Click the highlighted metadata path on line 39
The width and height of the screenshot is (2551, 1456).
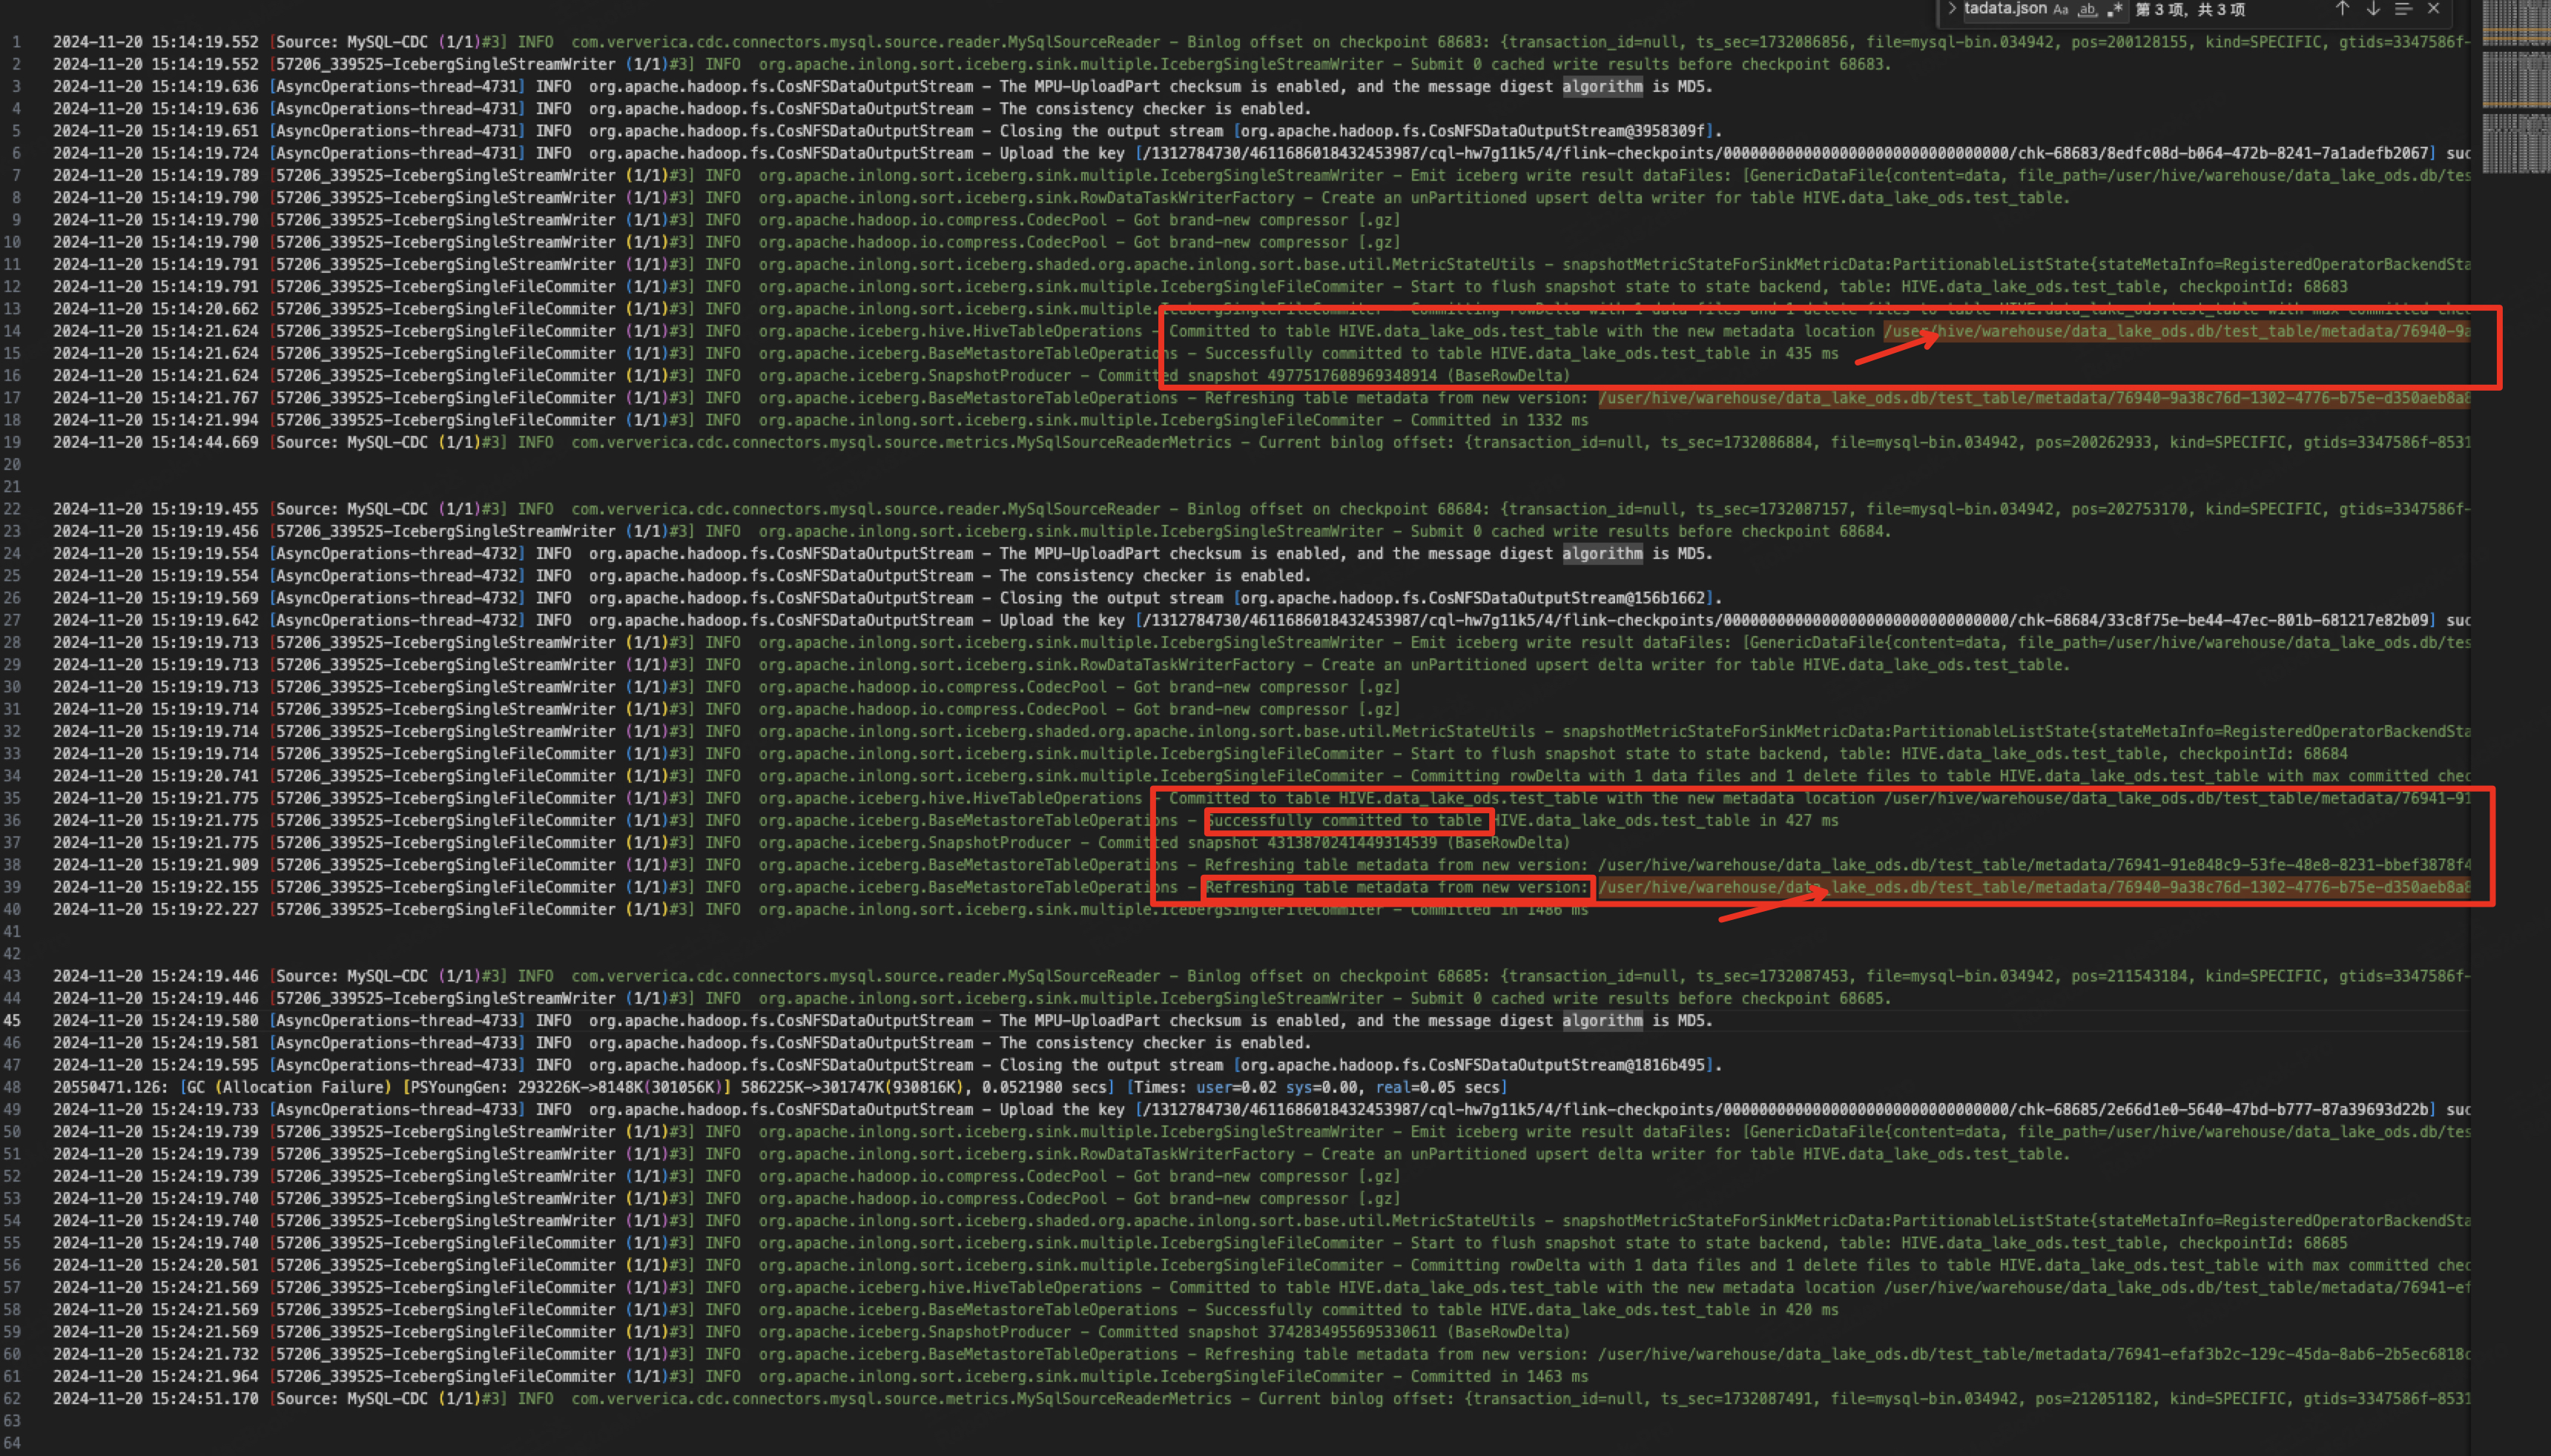tap(2034, 888)
